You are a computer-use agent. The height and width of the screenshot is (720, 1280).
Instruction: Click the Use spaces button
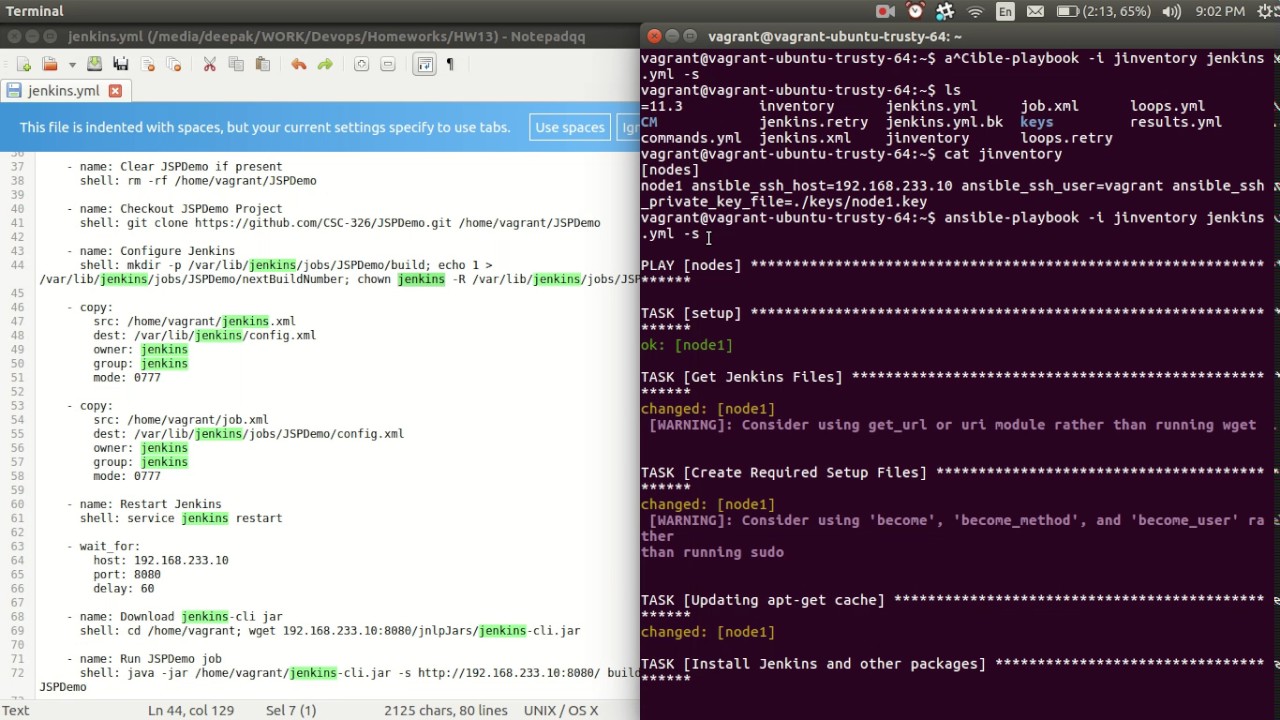(x=569, y=127)
